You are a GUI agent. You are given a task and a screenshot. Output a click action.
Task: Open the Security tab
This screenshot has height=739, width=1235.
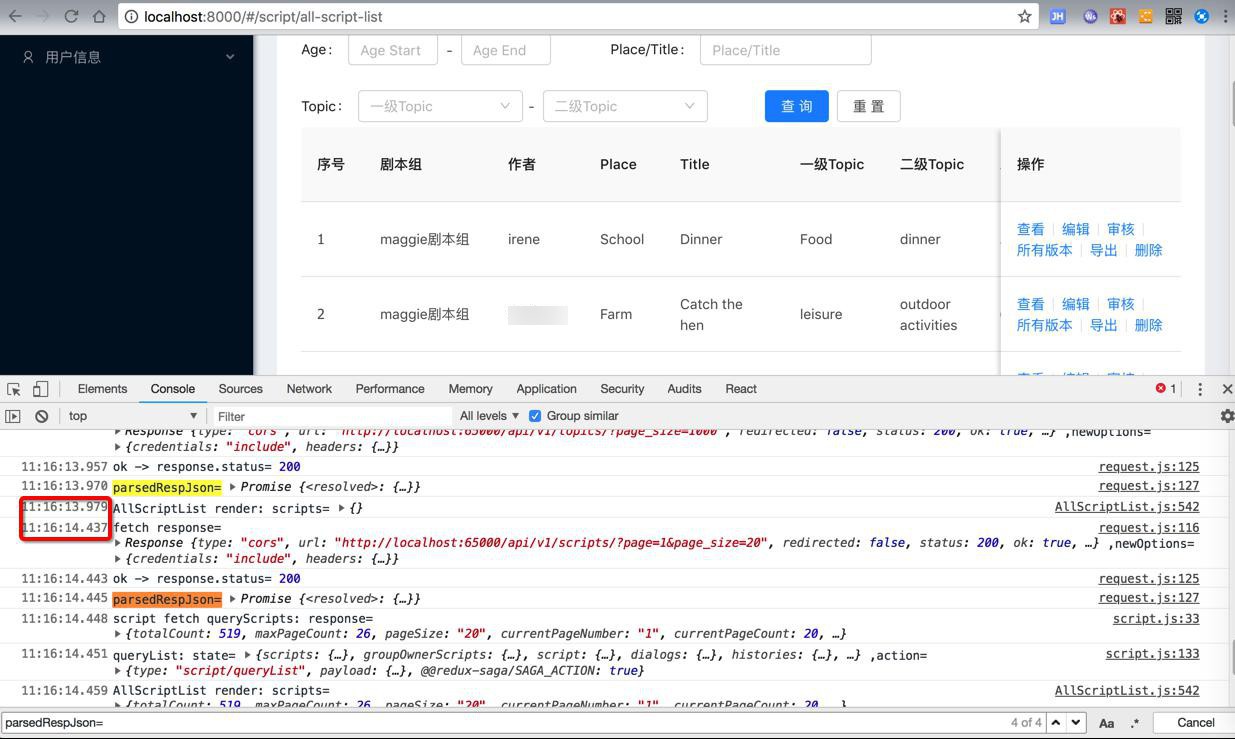[x=622, y=389]
